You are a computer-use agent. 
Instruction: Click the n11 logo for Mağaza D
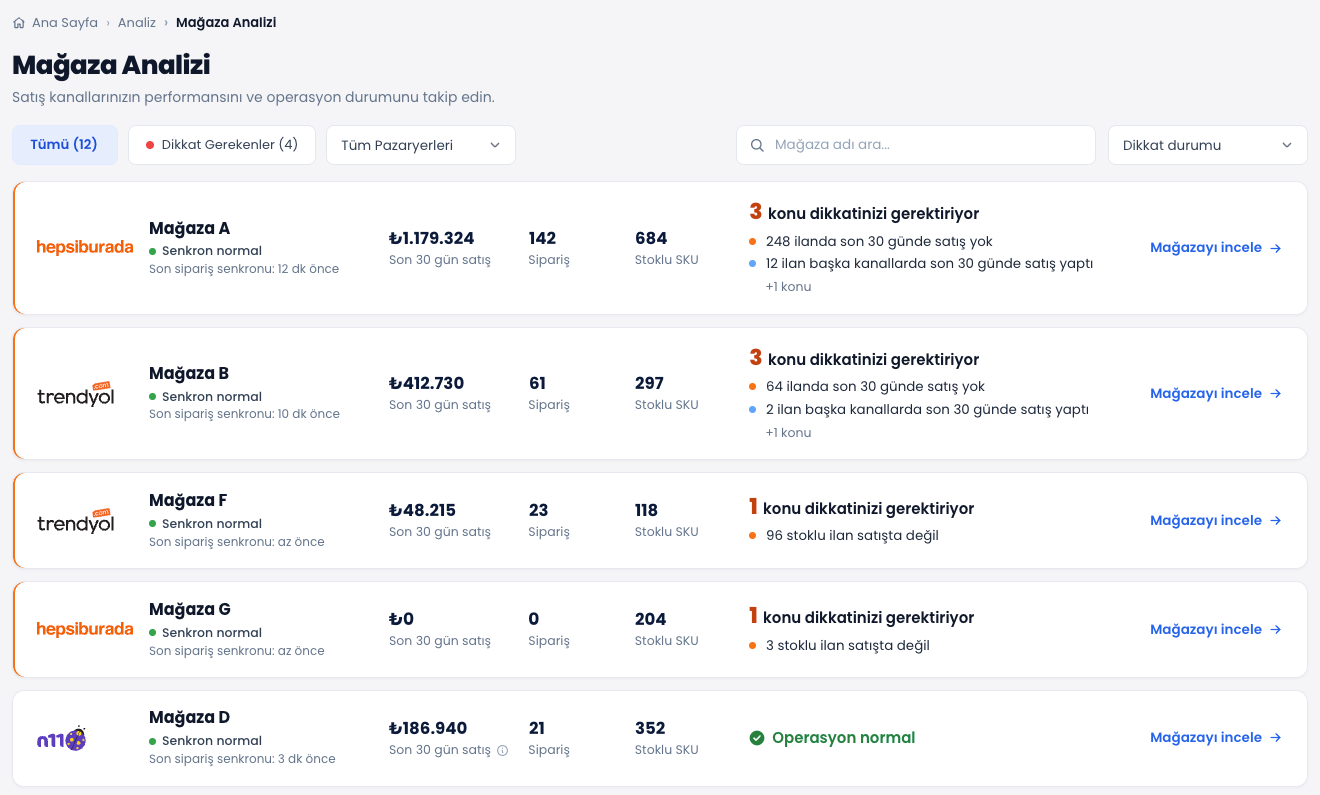[61, 739]
